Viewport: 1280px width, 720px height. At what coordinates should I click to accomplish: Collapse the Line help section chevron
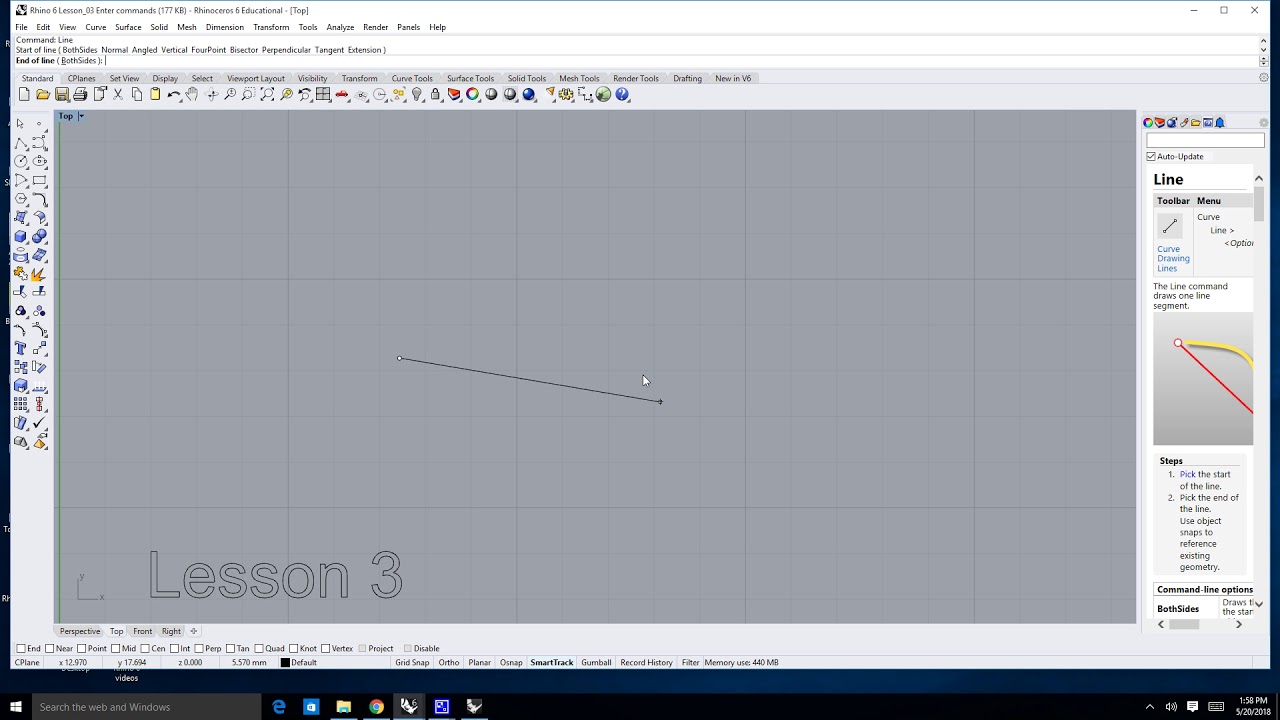pos(1258,179)
